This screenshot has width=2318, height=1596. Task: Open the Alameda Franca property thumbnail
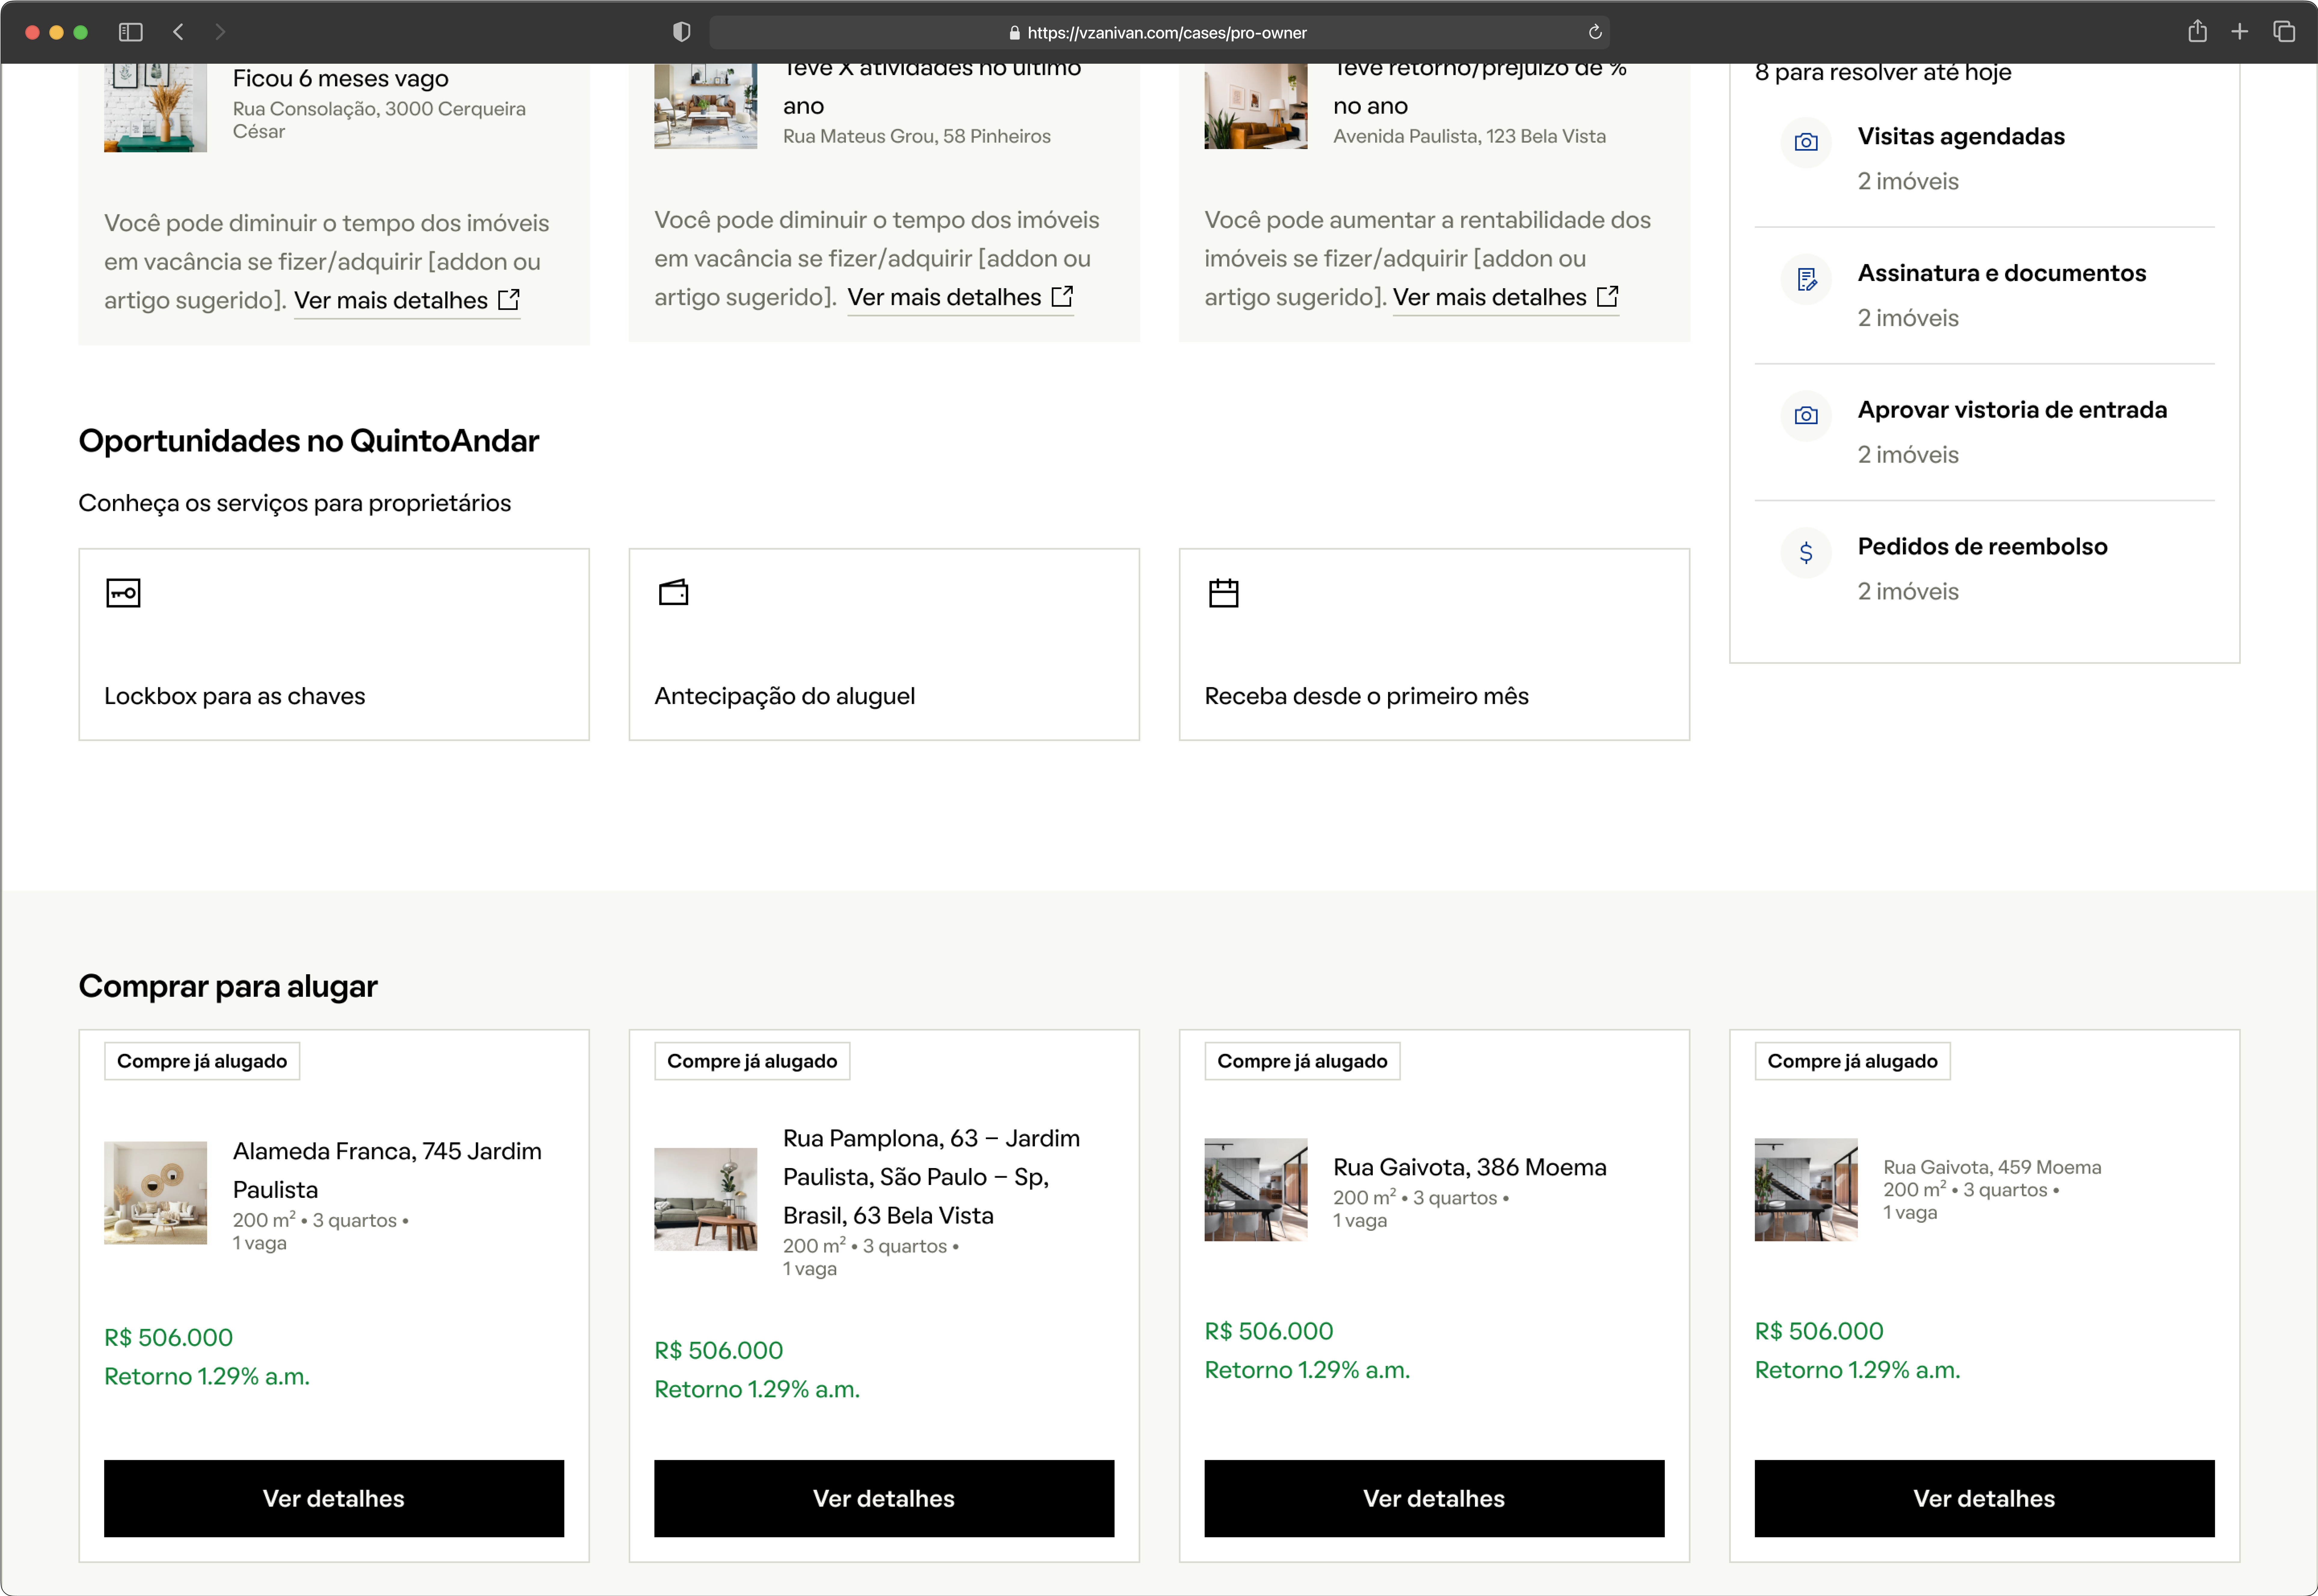(155, 1193)
